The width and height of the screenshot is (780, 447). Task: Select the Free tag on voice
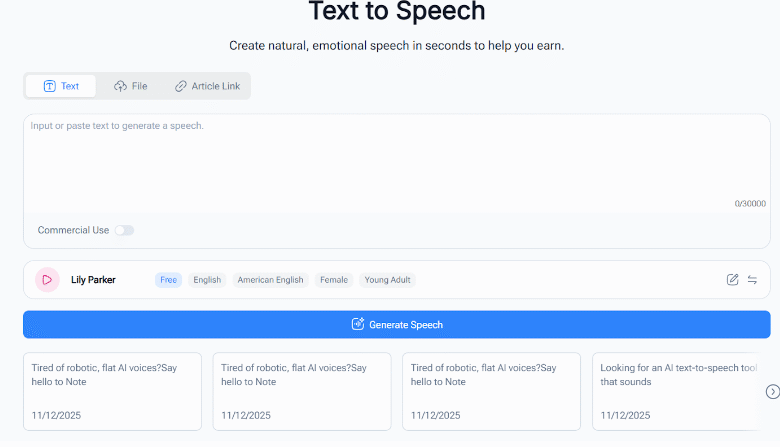coord(168,280)
